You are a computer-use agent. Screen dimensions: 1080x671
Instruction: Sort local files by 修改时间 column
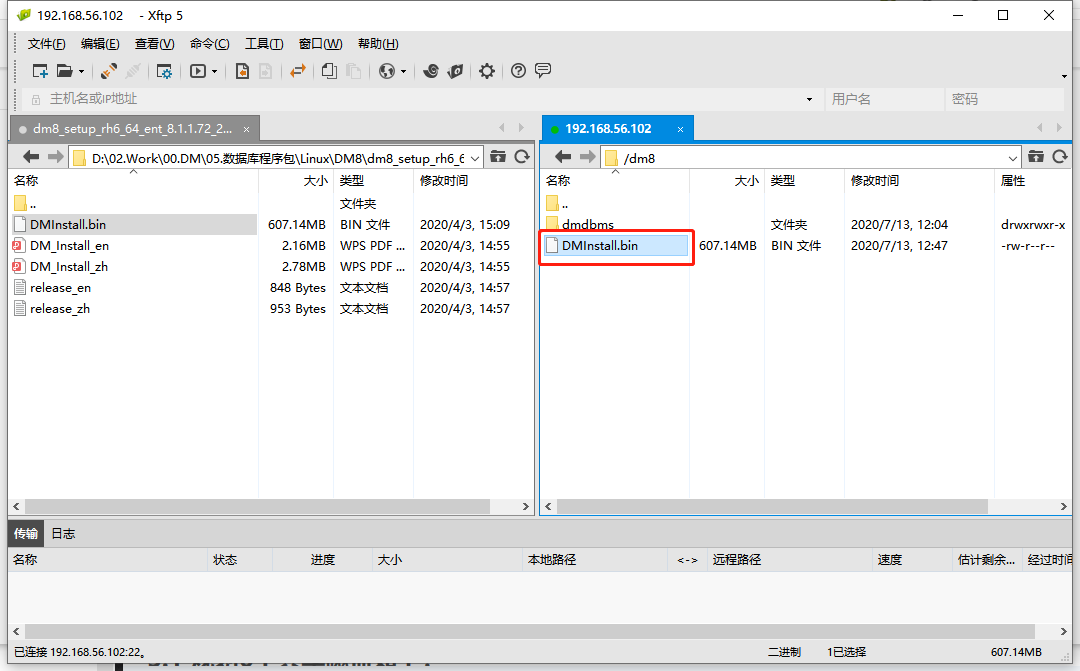click(x=472, y=180)
